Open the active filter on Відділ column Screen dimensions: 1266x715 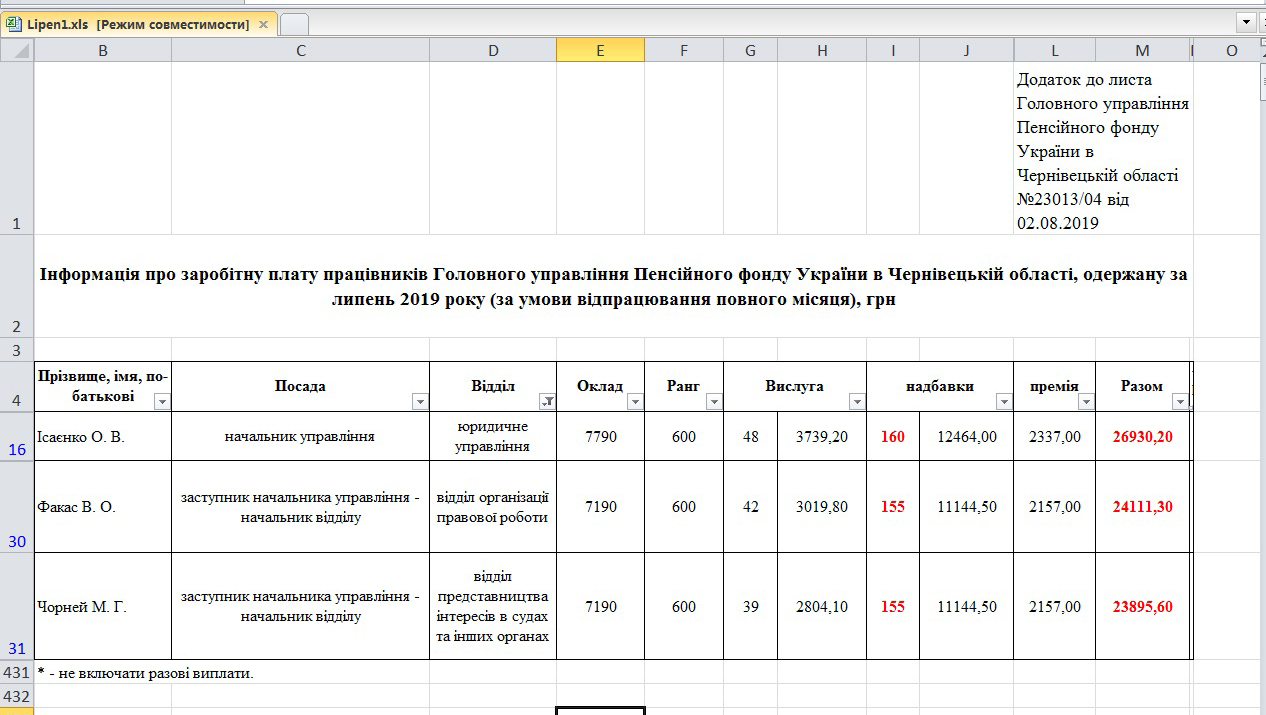click(x=547, y=401)
